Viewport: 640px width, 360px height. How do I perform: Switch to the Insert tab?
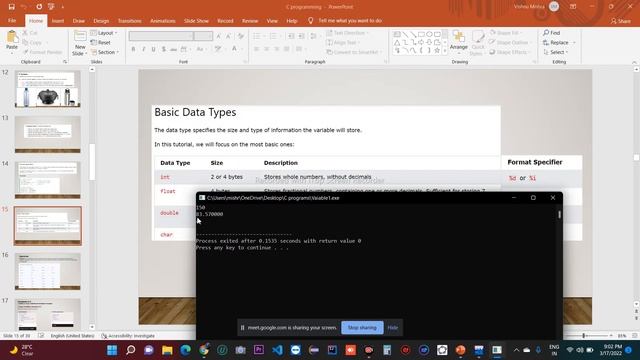(58, 20)
